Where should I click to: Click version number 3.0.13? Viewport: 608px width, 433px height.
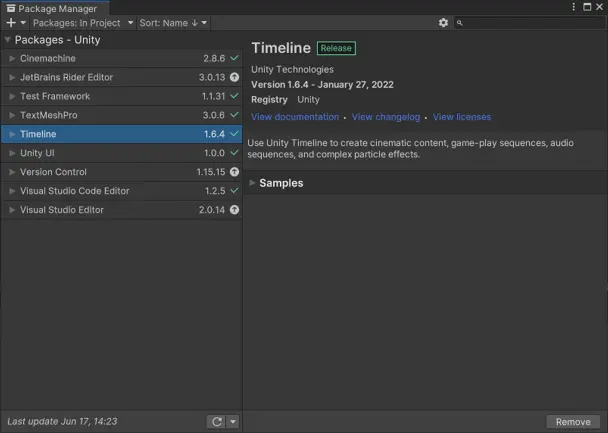(212, 77)
